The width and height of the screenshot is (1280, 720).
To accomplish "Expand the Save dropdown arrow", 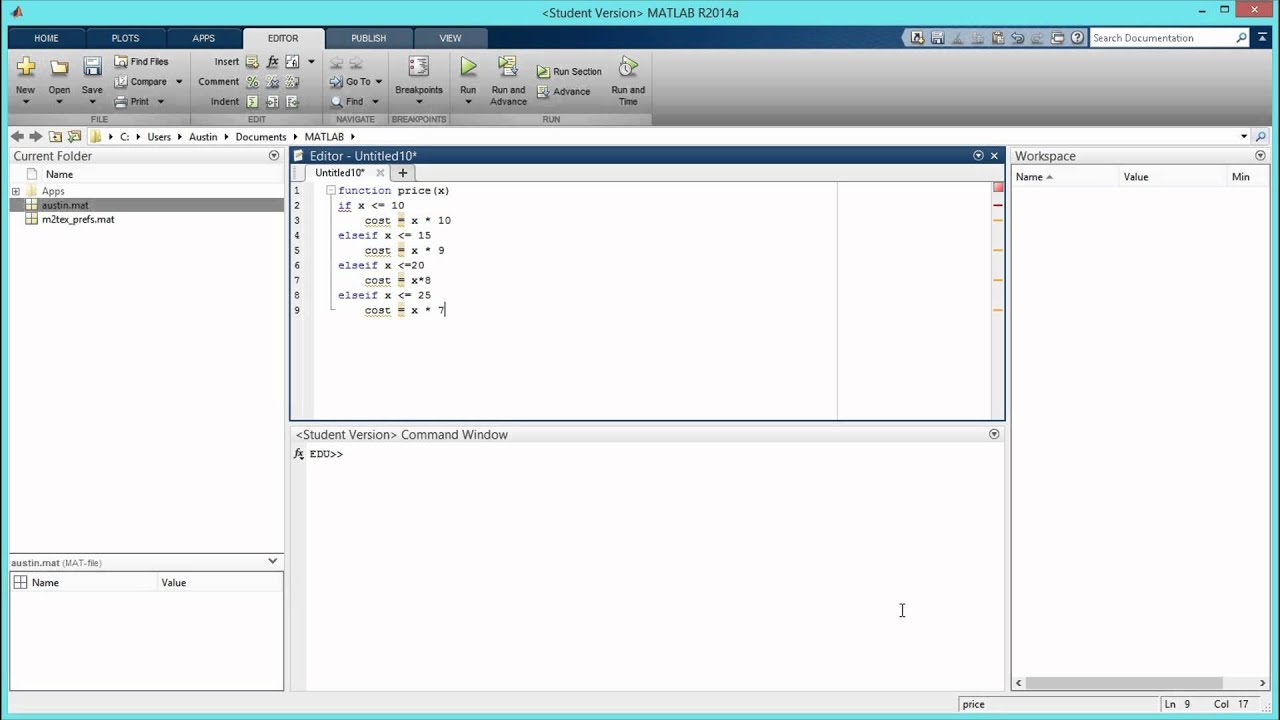I will 92,102.
